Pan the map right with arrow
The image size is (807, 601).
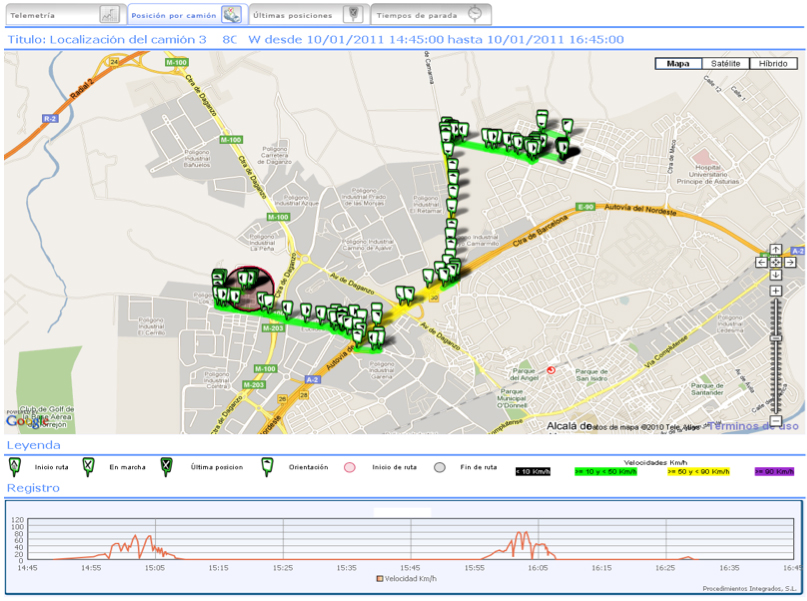(x=790, y=262)
